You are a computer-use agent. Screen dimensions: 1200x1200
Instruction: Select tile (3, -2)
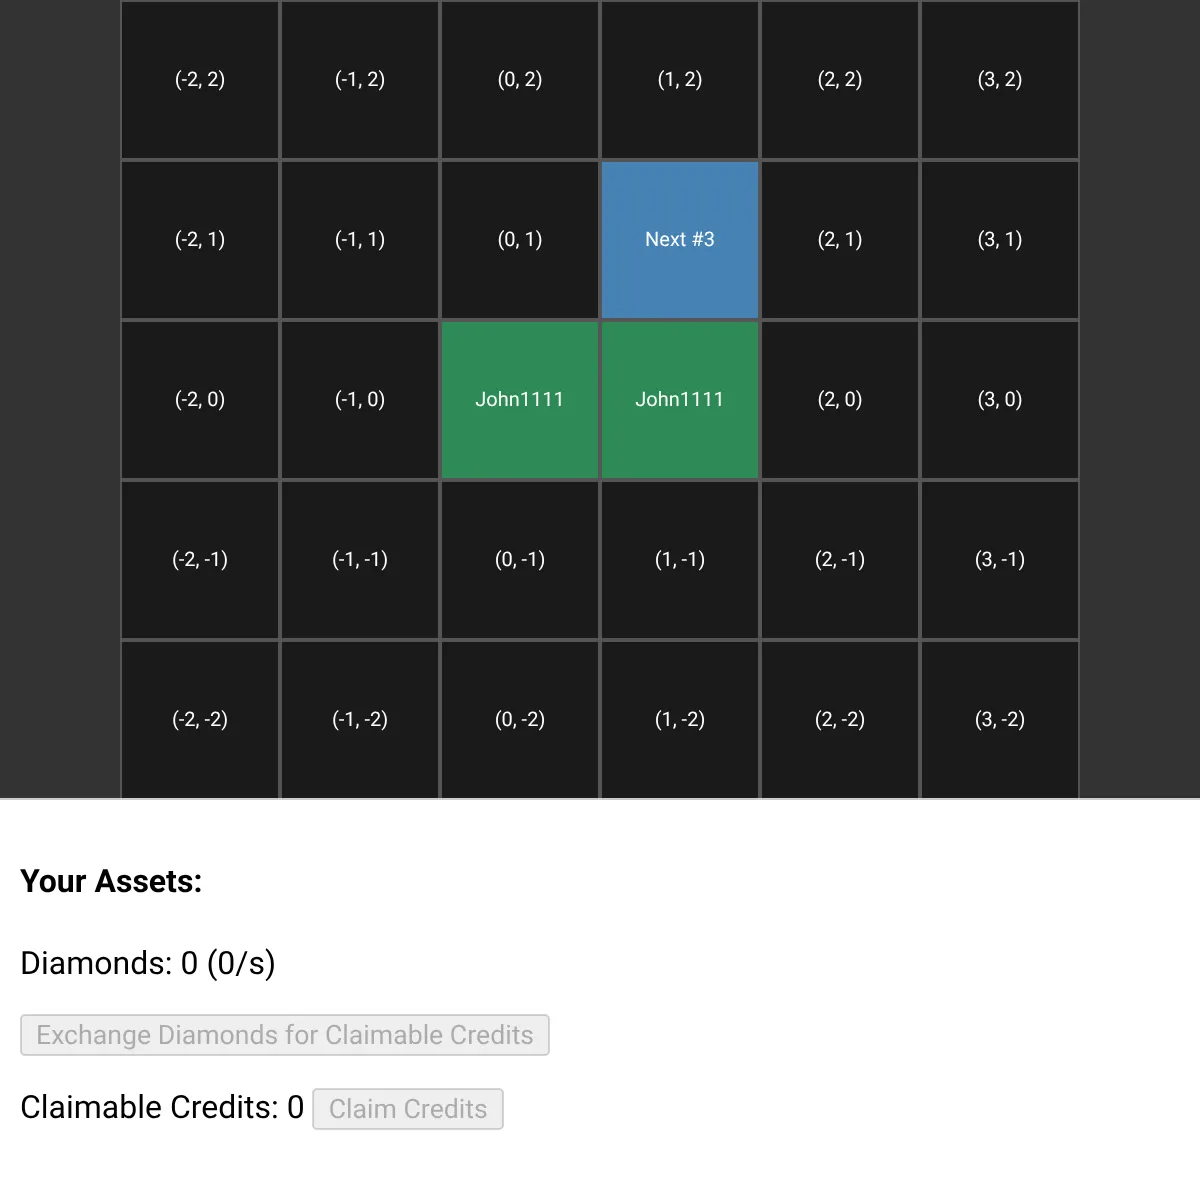pos(1000,720)
